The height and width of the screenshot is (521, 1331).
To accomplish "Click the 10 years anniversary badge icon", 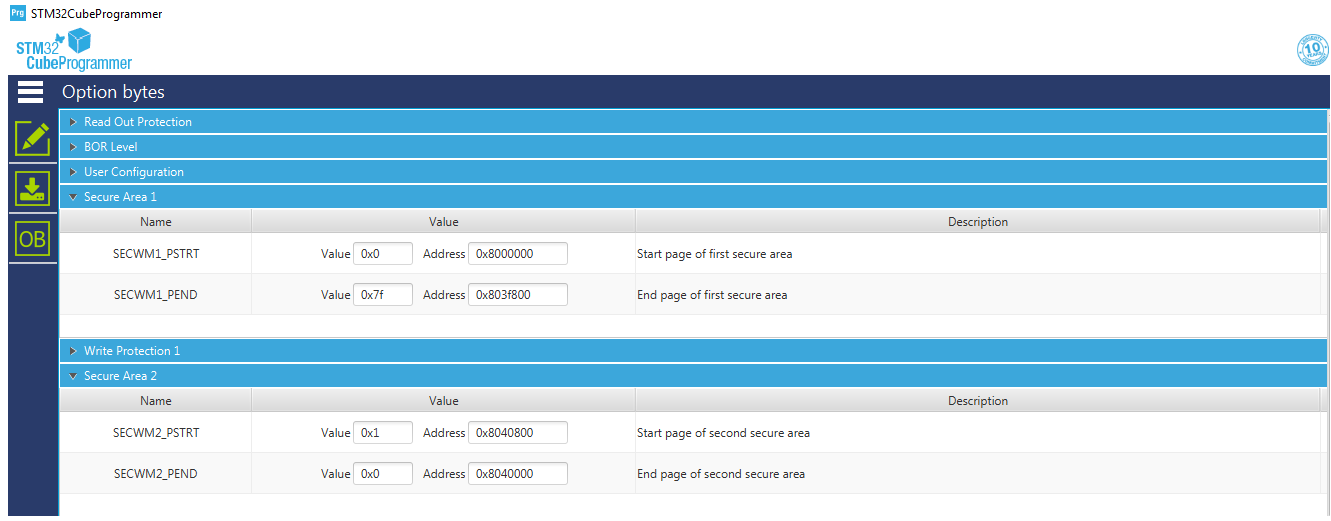I will point(1311,50).
